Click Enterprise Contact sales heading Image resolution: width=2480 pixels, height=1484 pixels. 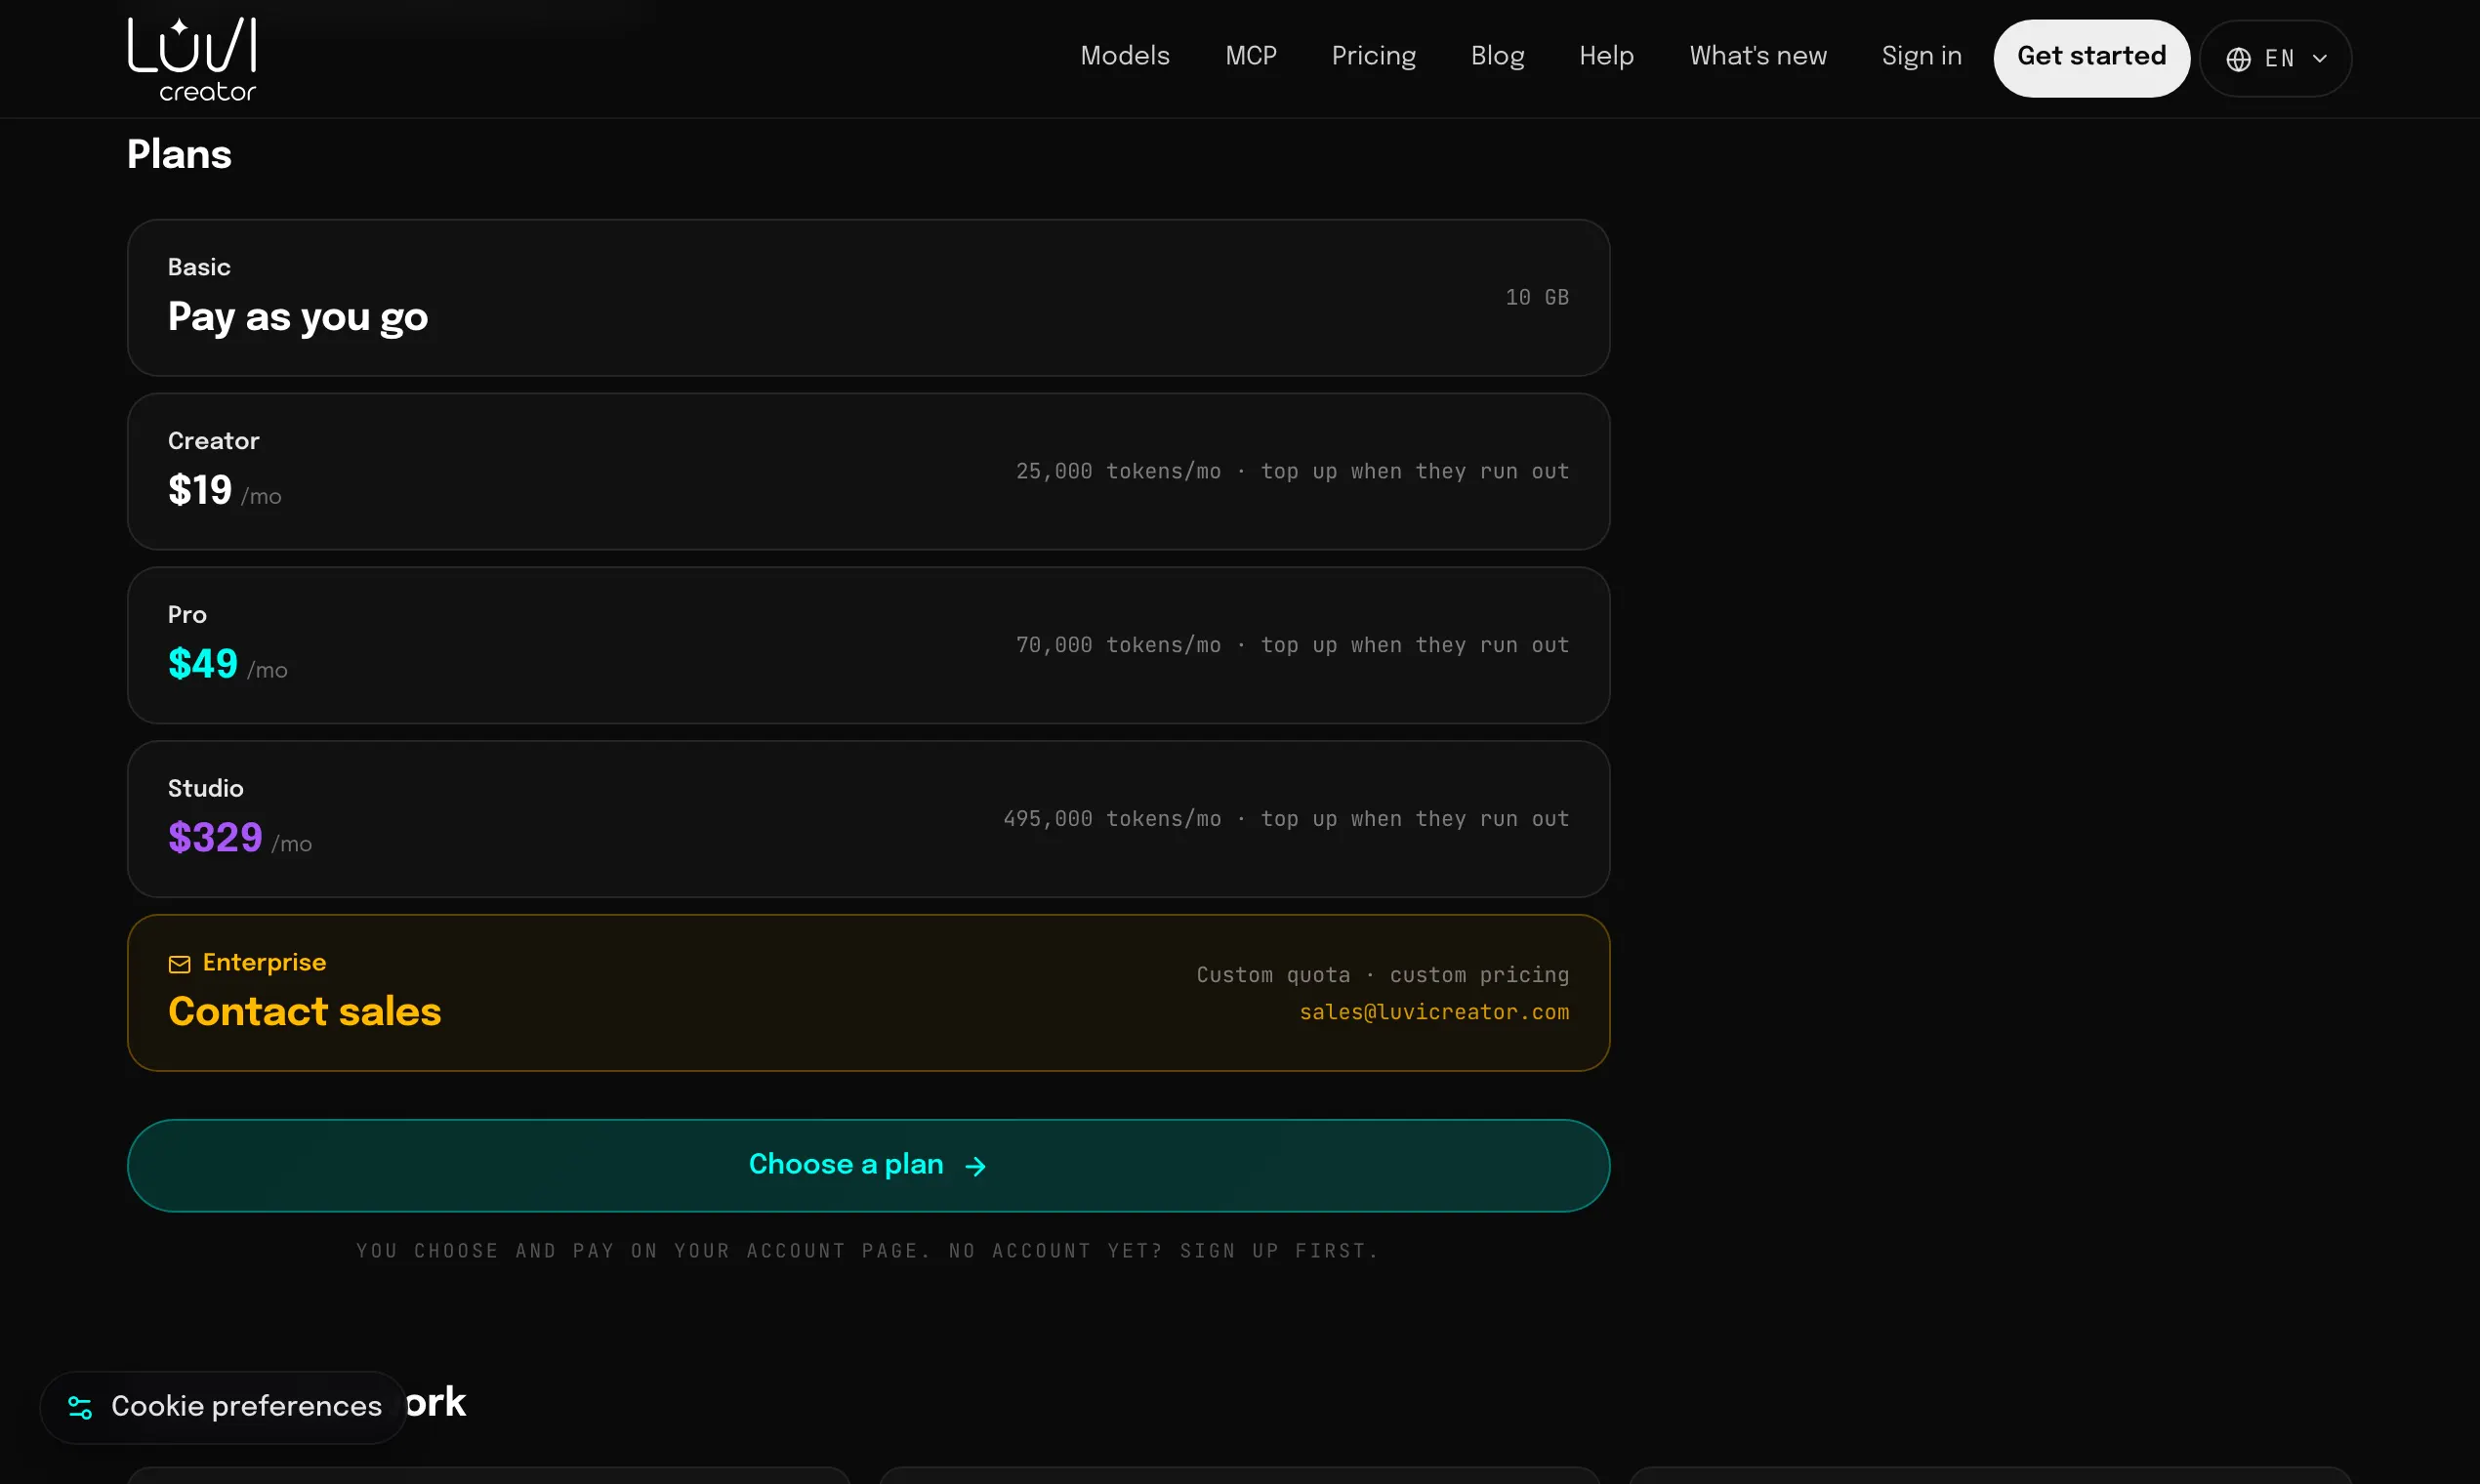coord(304,1011)
